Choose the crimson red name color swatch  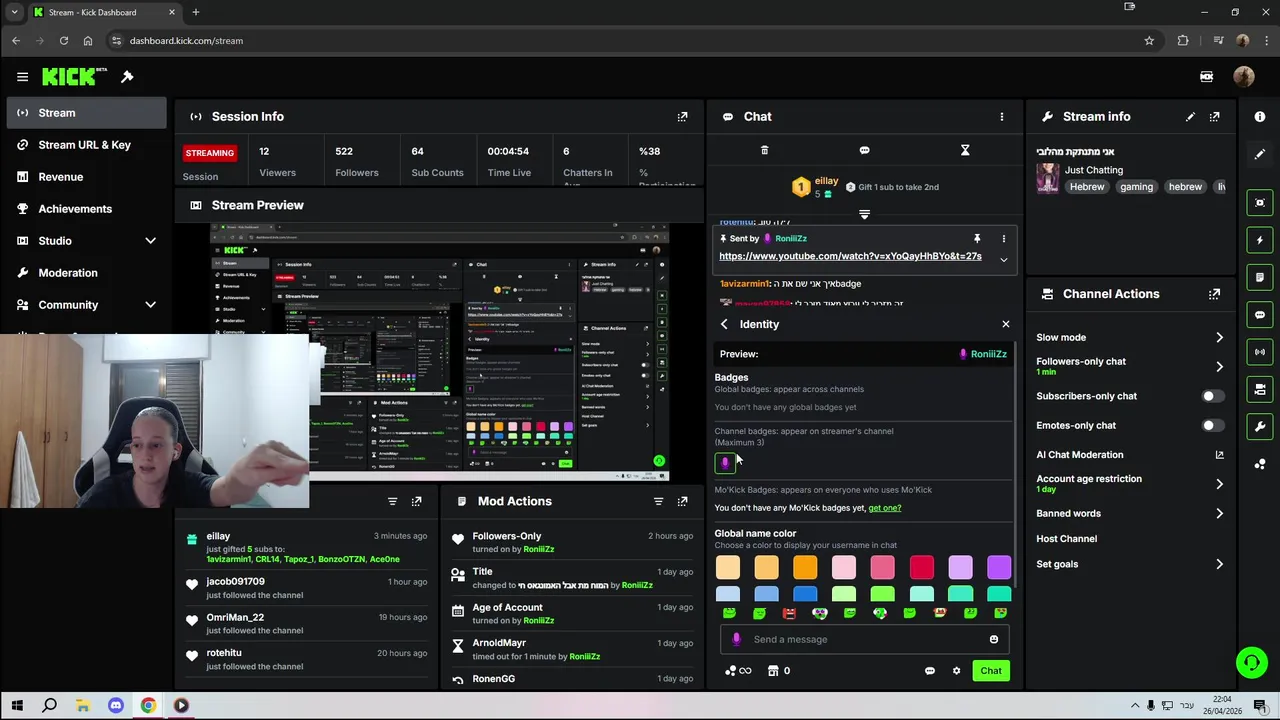[921, 568]
